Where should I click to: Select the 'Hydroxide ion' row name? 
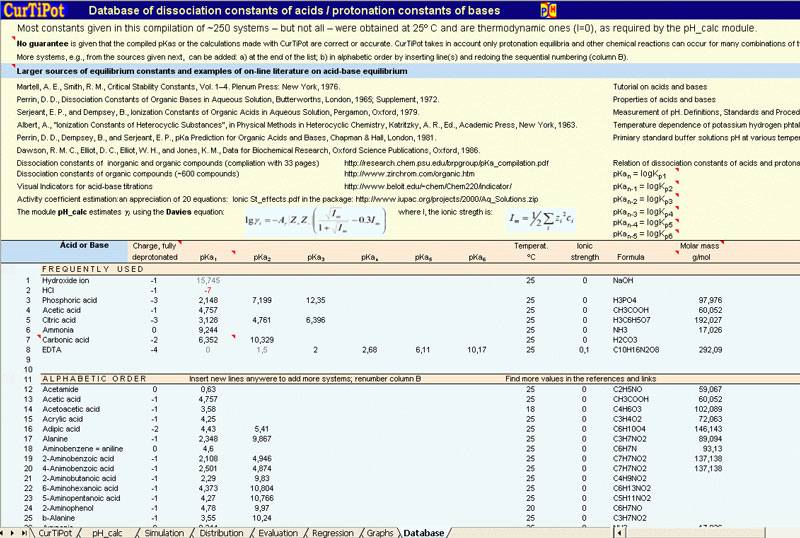(x=65, y=281)
